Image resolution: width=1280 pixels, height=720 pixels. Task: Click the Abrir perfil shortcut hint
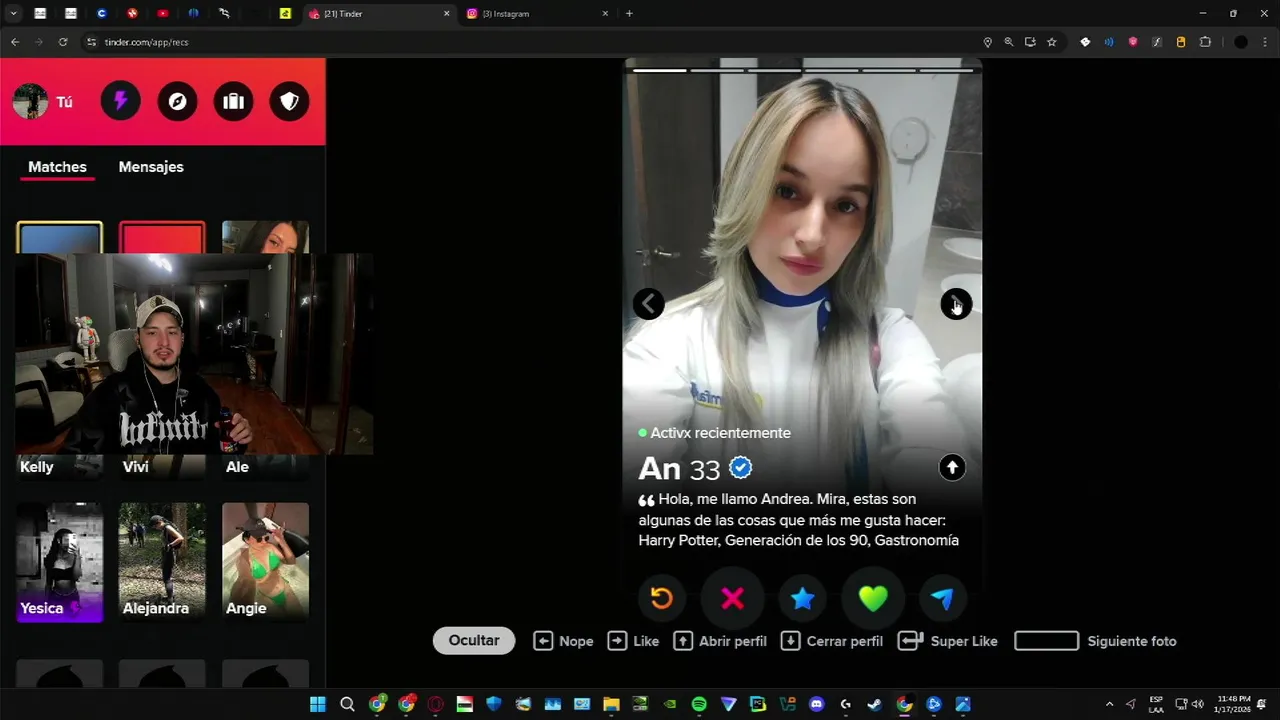coord(720,641)
